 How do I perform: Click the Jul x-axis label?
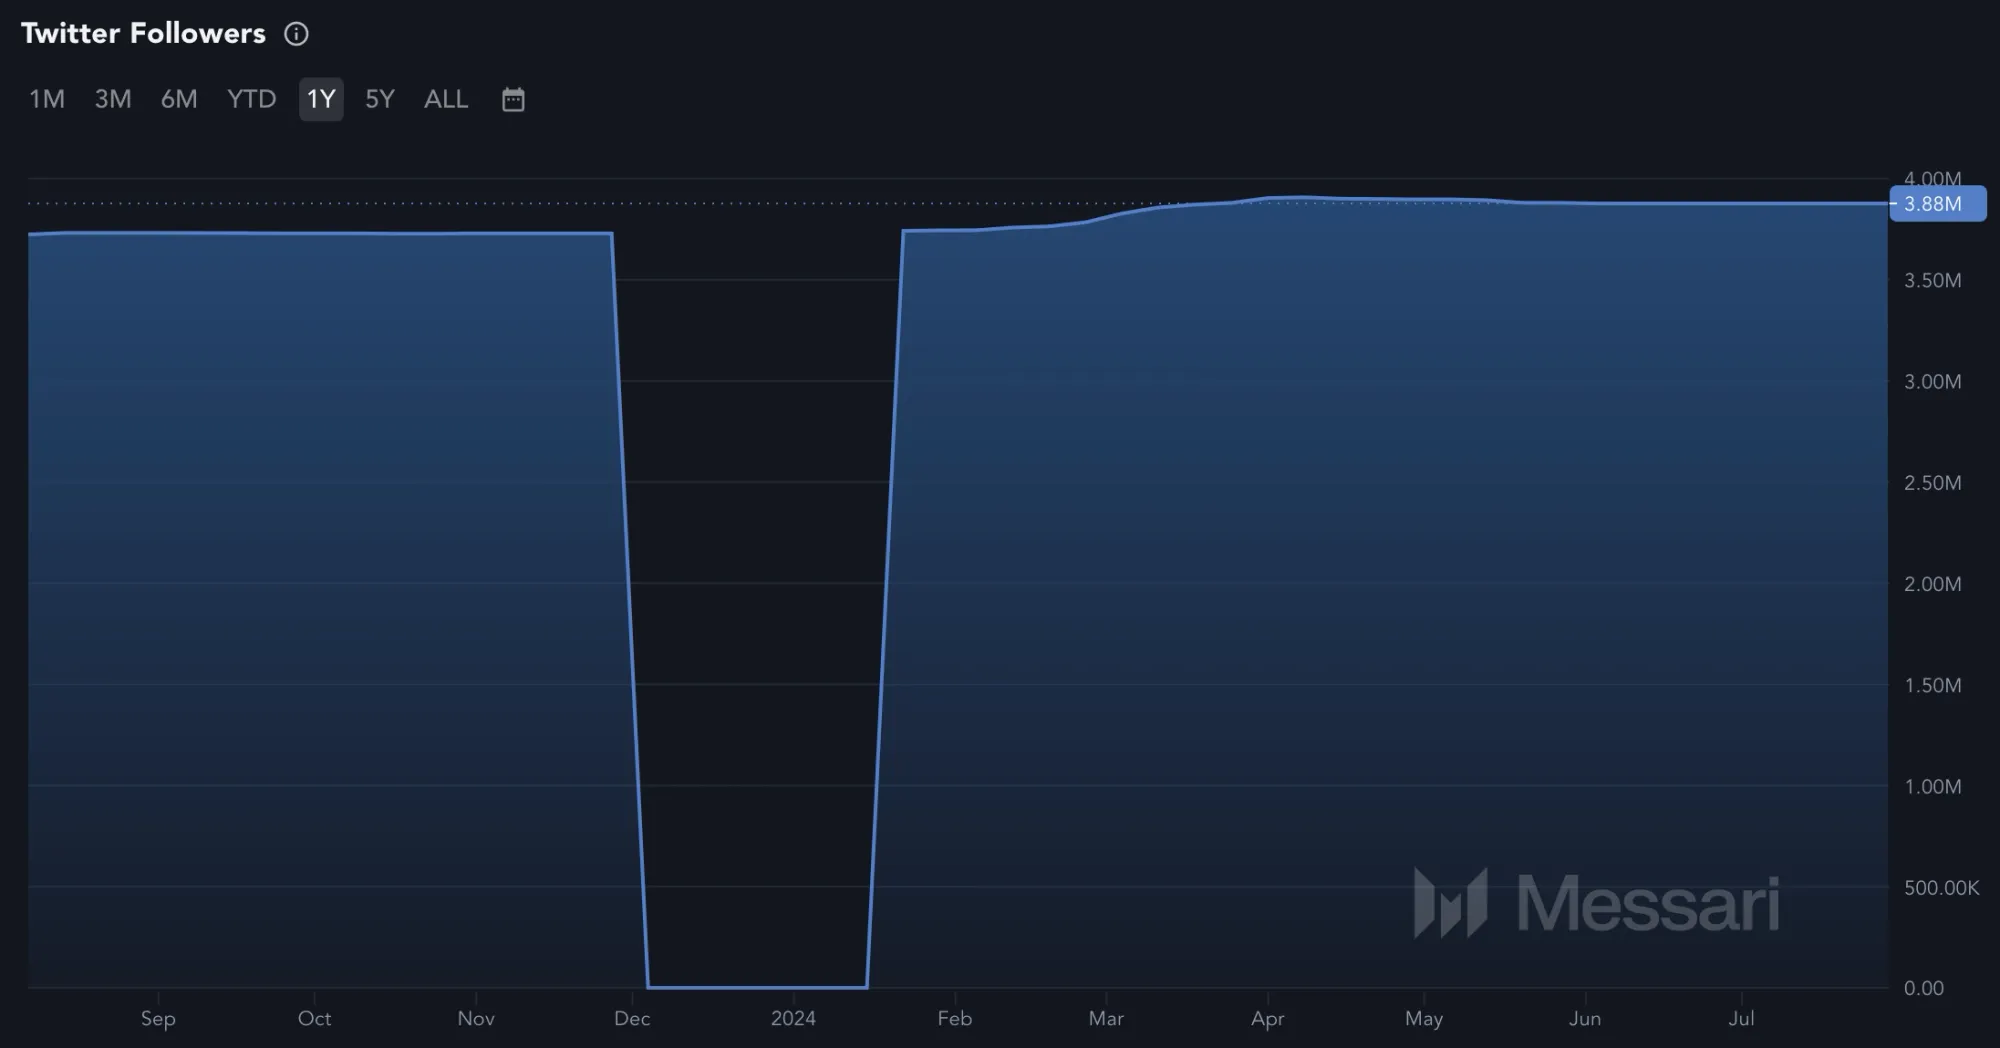click(x=1742, y=1018)
